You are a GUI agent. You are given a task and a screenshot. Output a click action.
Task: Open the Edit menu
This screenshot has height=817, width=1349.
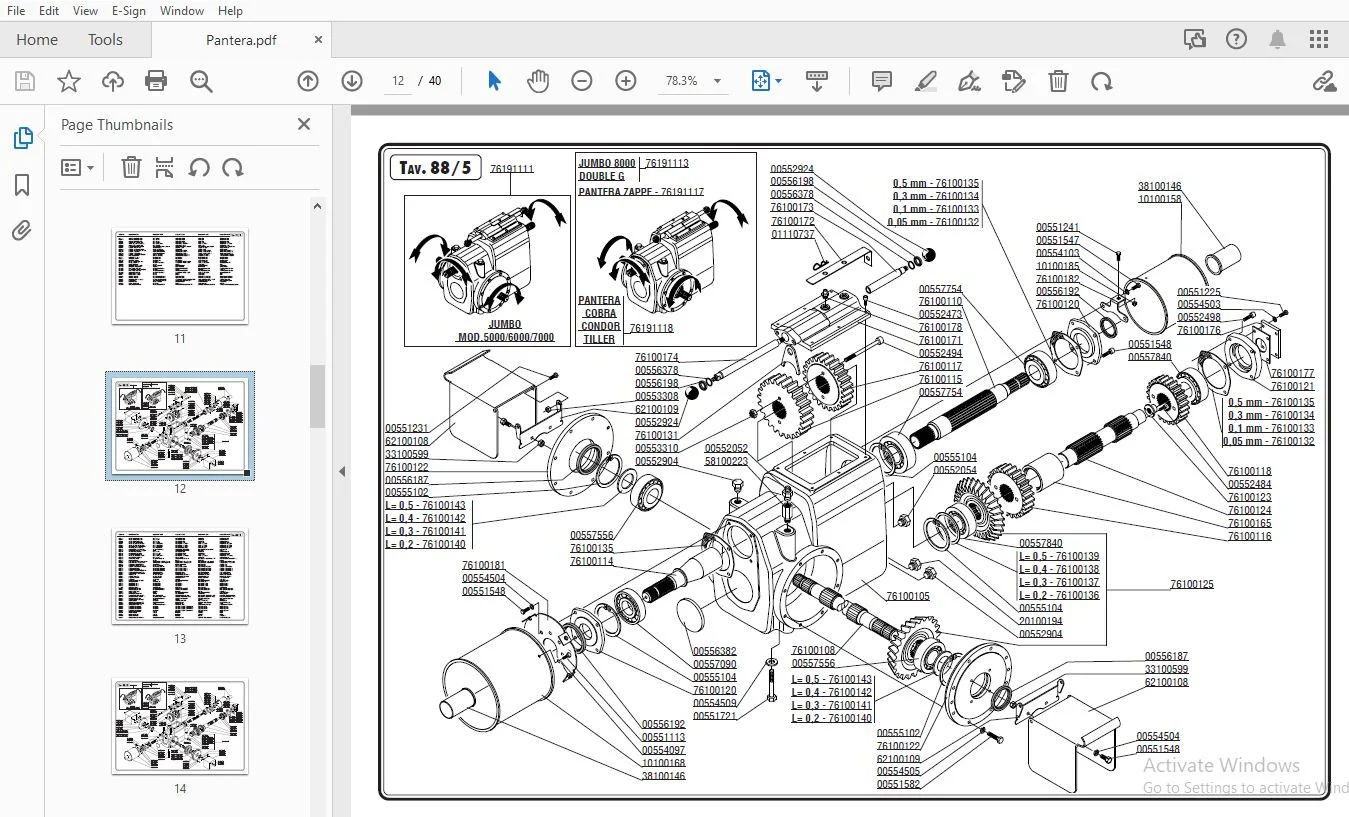click(x=49, y=11)
